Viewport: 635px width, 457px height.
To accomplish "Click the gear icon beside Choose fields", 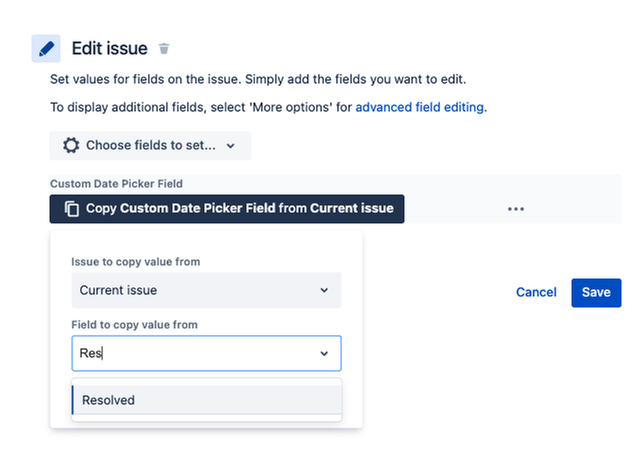I will click(x=71, y=145).
